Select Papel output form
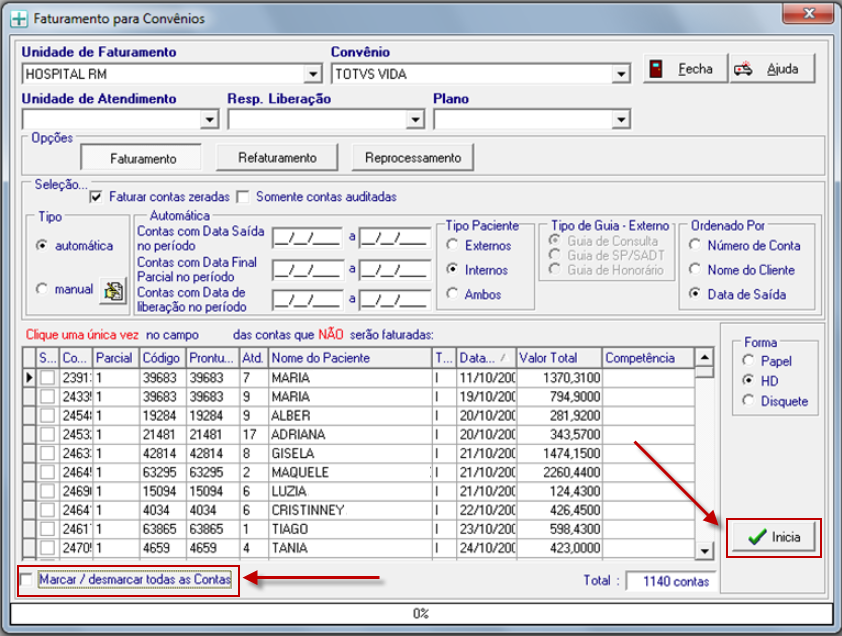Image resolution: width=842 pixels, height=636 pixels. click(x=748, y=360)
